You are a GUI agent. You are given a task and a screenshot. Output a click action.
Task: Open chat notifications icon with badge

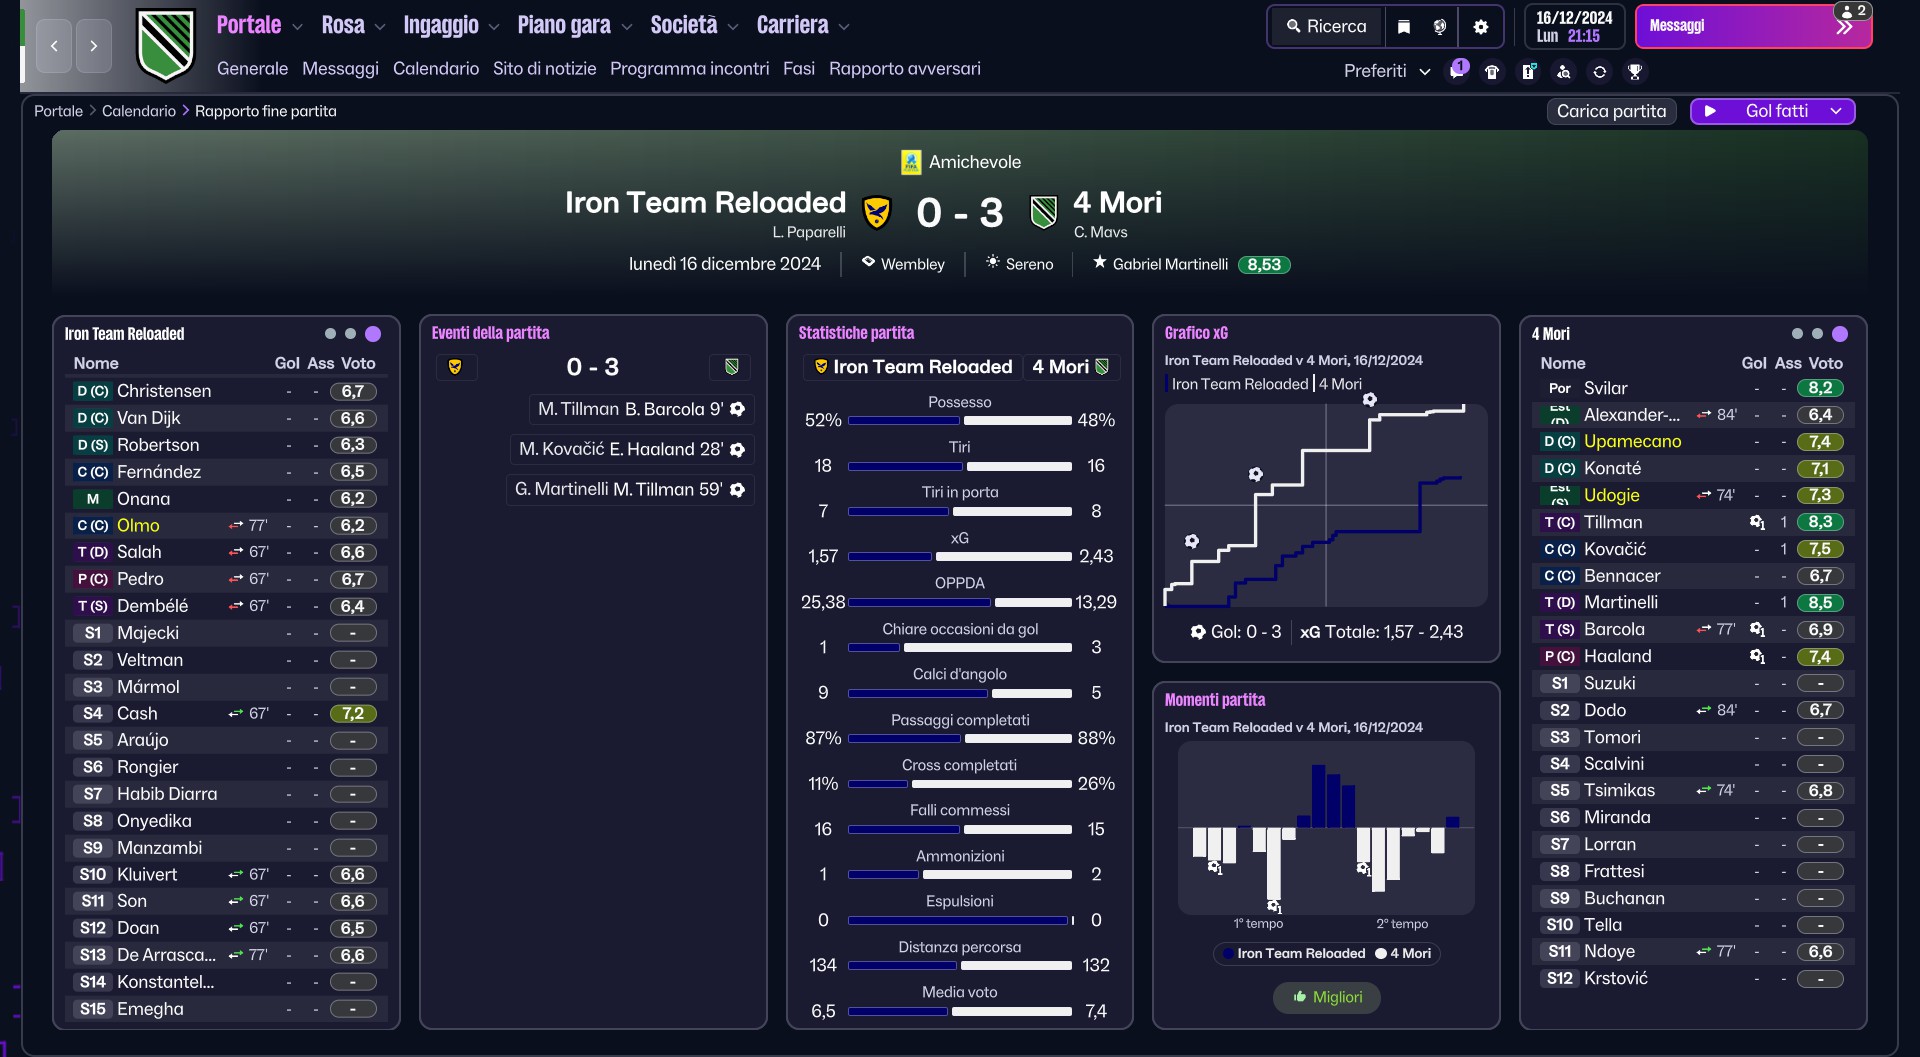tap(1457, 70)
